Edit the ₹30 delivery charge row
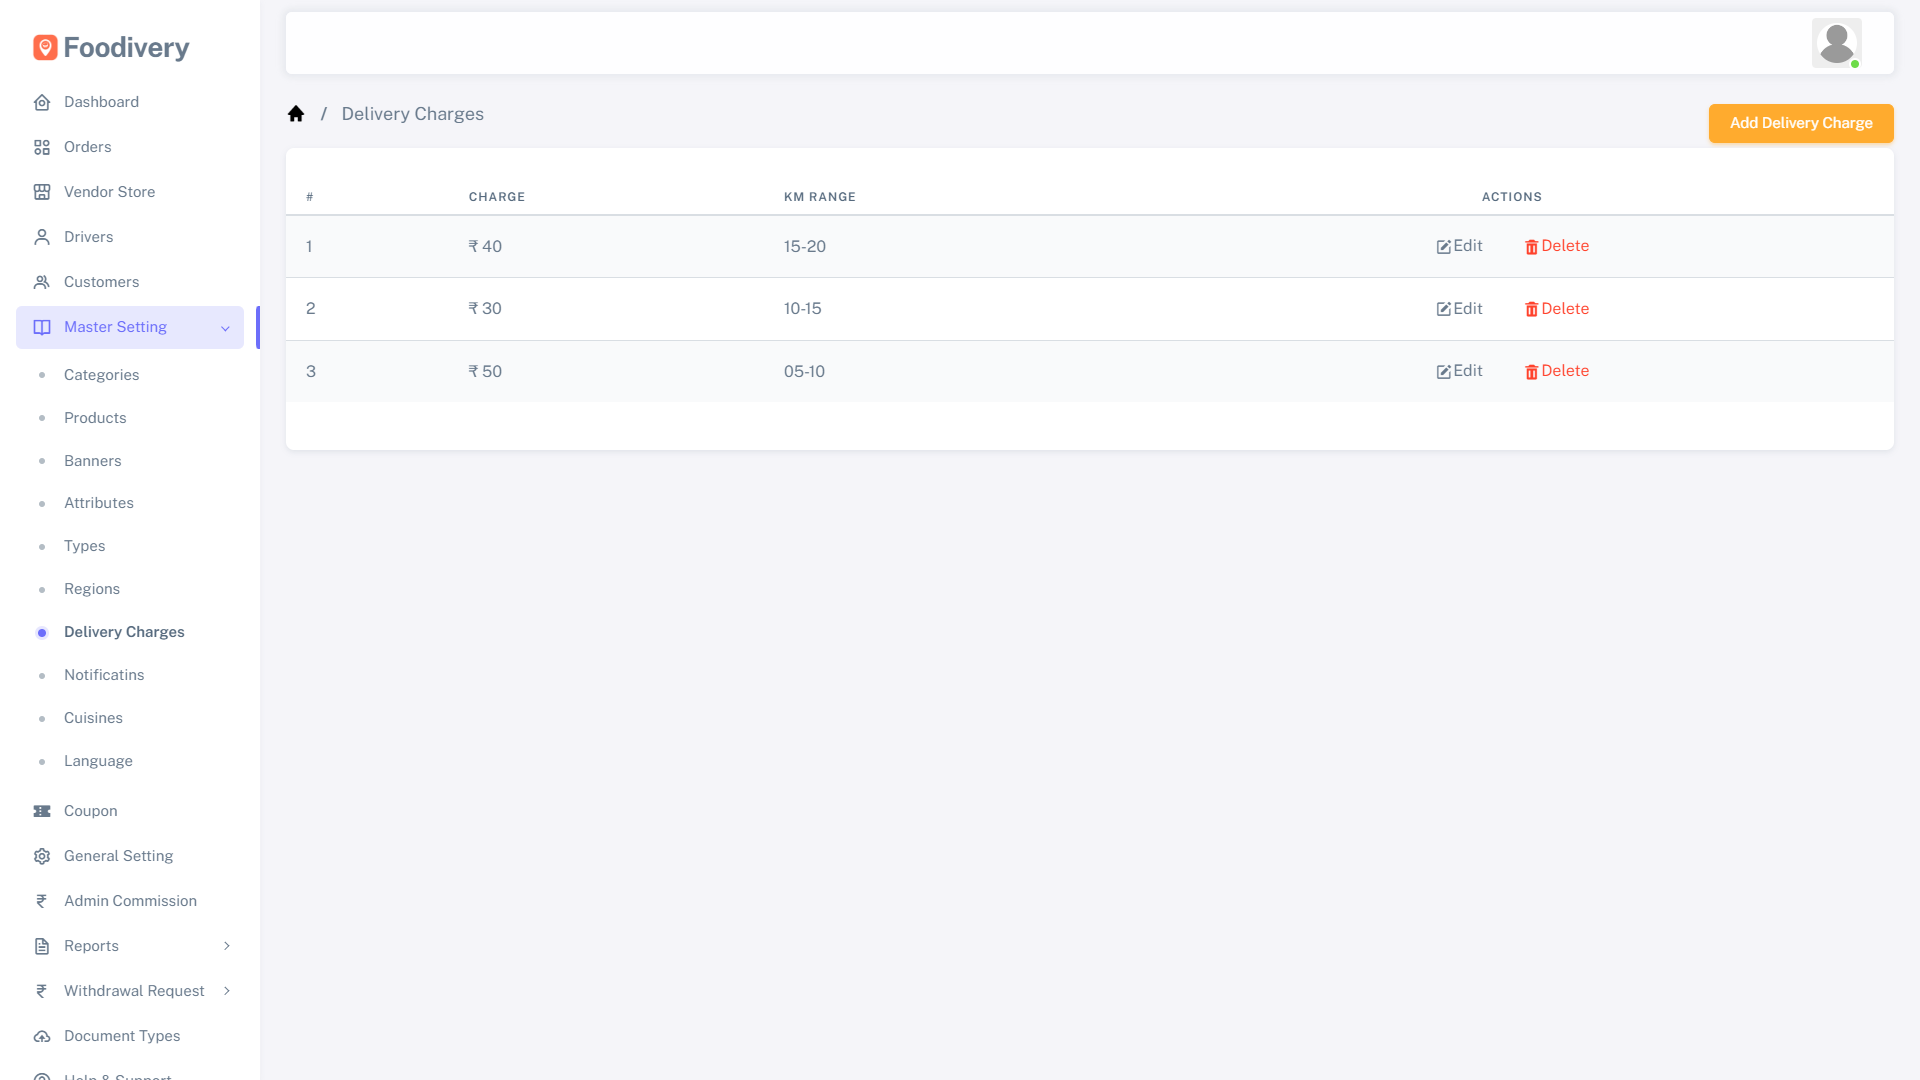The width and height of the screenshot is (1920, 1080). 1459,309
